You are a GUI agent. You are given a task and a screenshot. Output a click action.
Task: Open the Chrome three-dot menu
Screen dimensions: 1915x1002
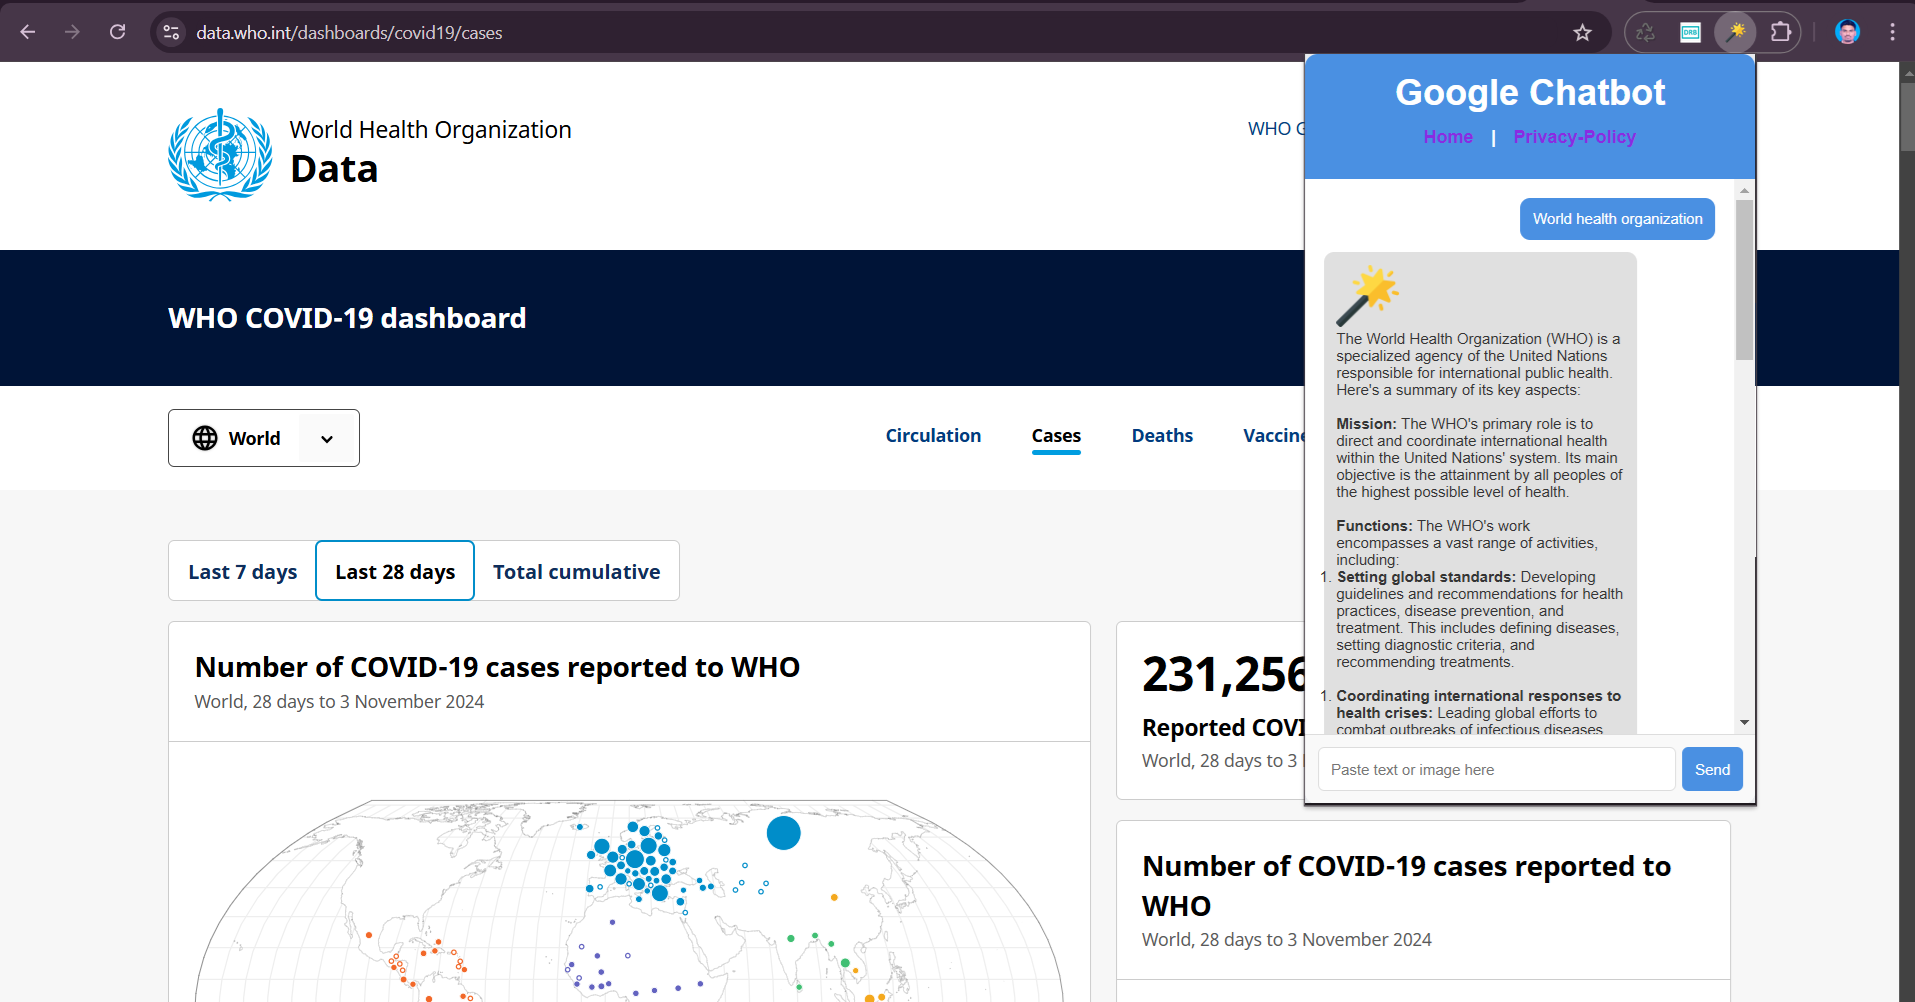click(1892, 32)
